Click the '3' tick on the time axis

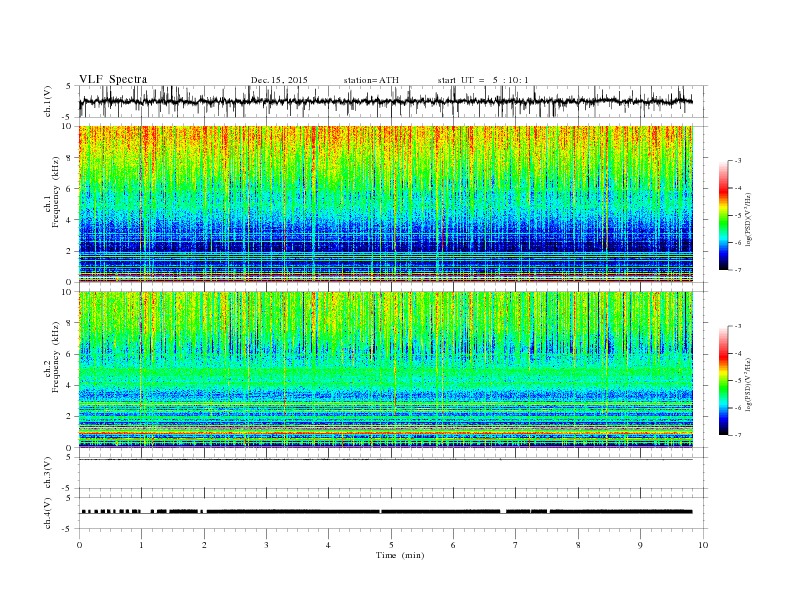[266, 545]
